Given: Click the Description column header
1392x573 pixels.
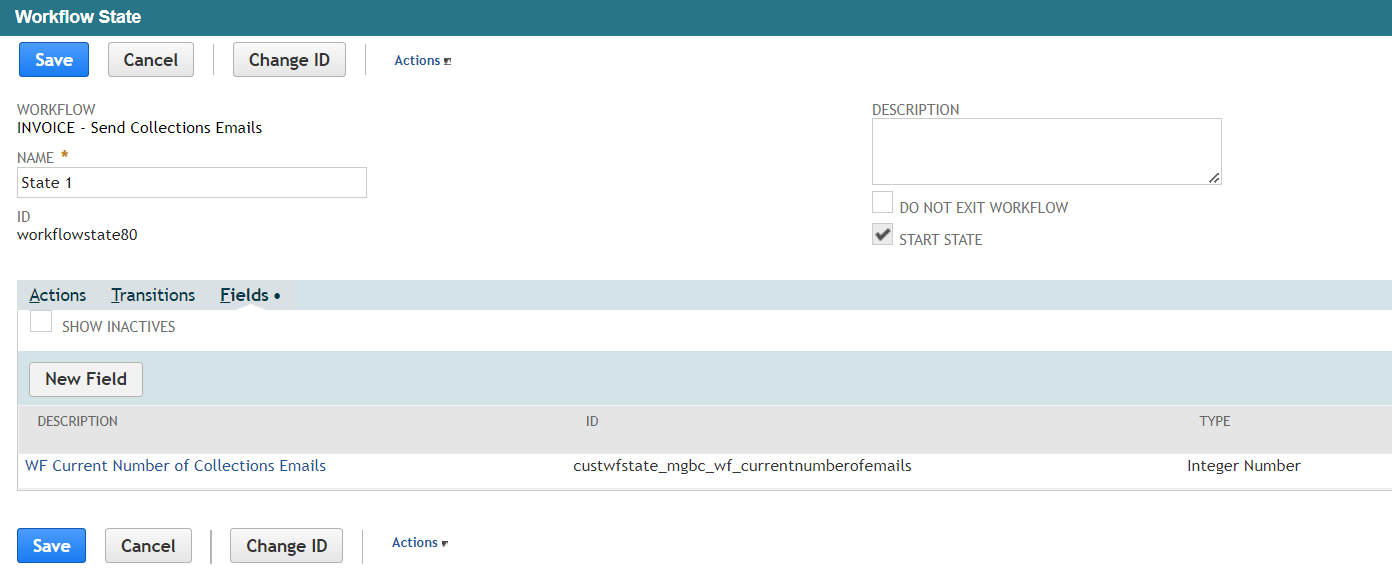Looking at the screenshot, I should pos(78,421).
